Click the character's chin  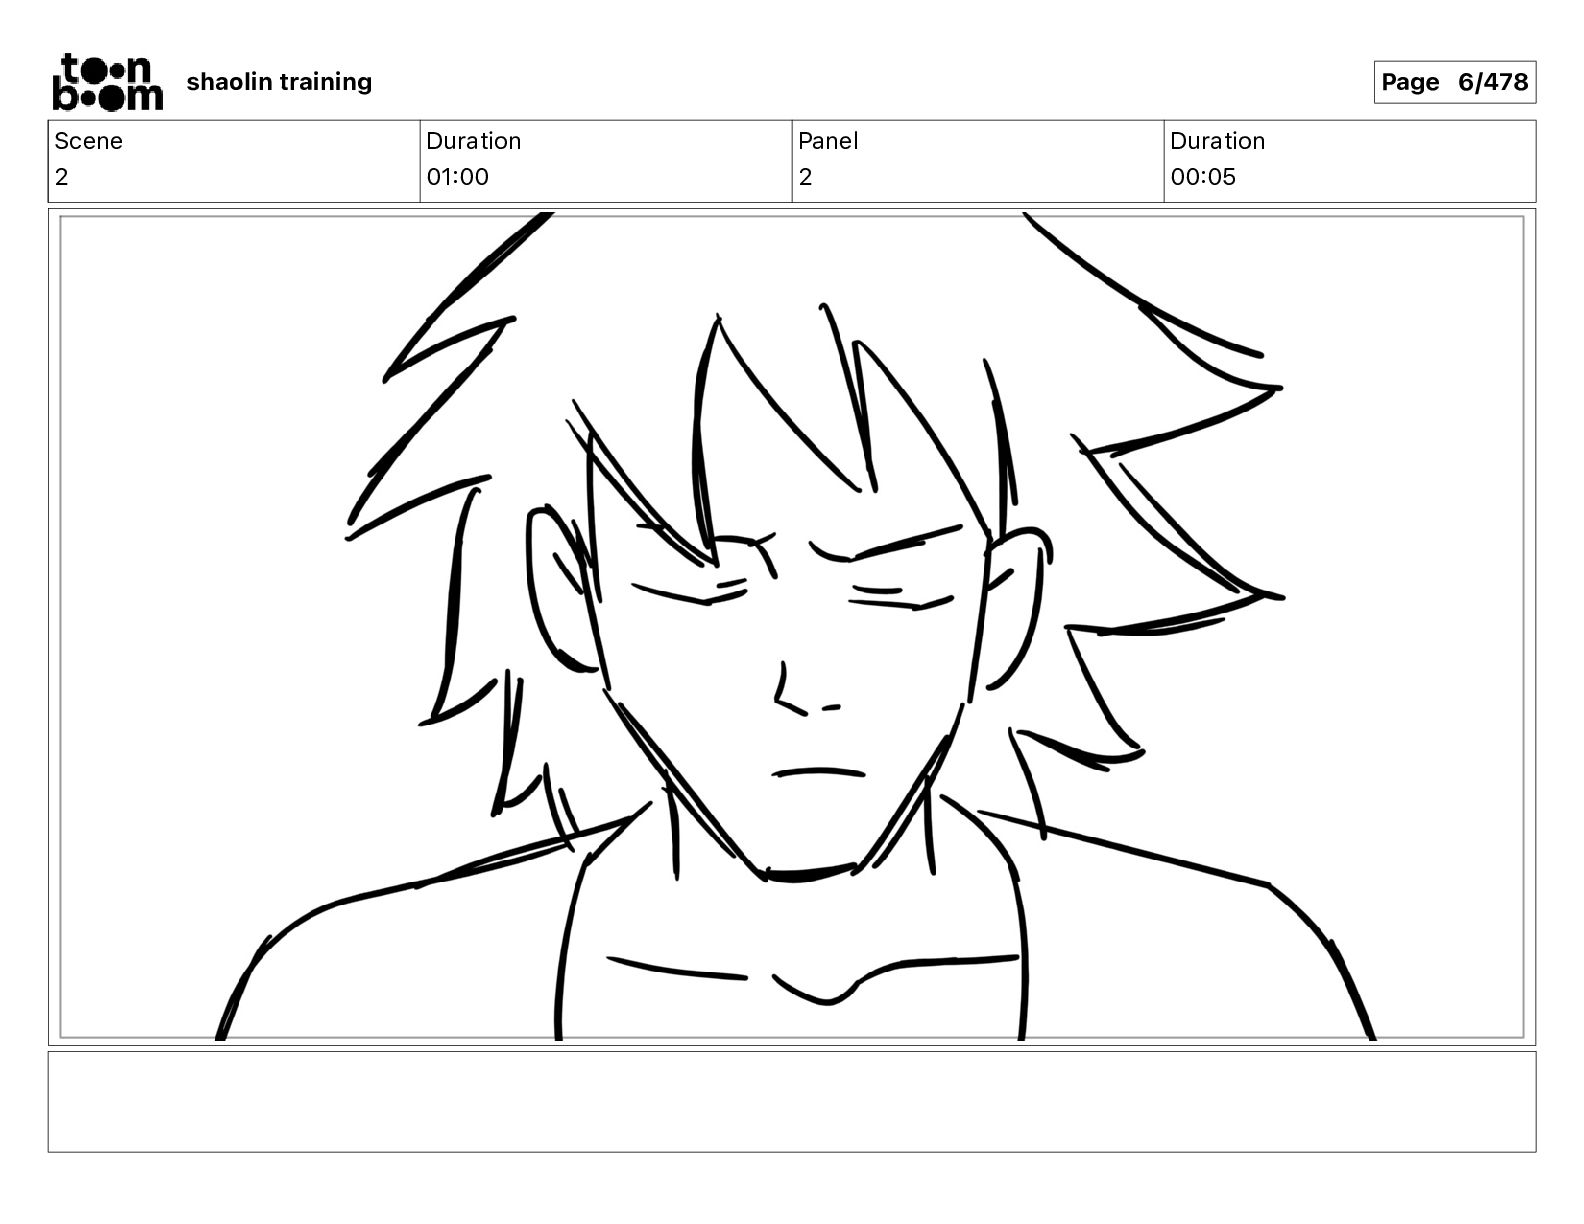tap(810, 872)
